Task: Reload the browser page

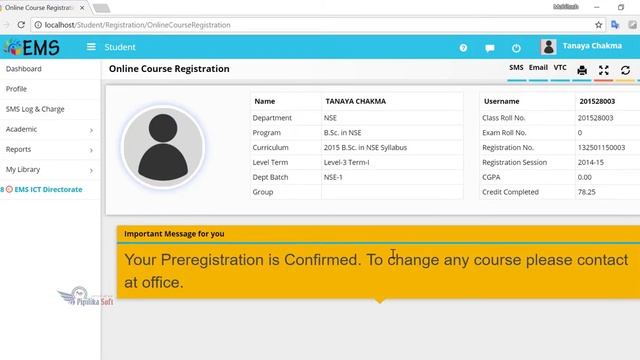Action: click(x=21, y=25)
